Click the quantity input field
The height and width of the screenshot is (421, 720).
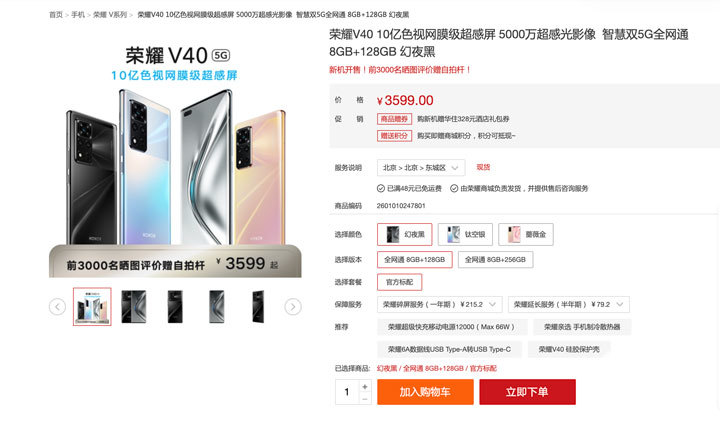coord(347,392)
